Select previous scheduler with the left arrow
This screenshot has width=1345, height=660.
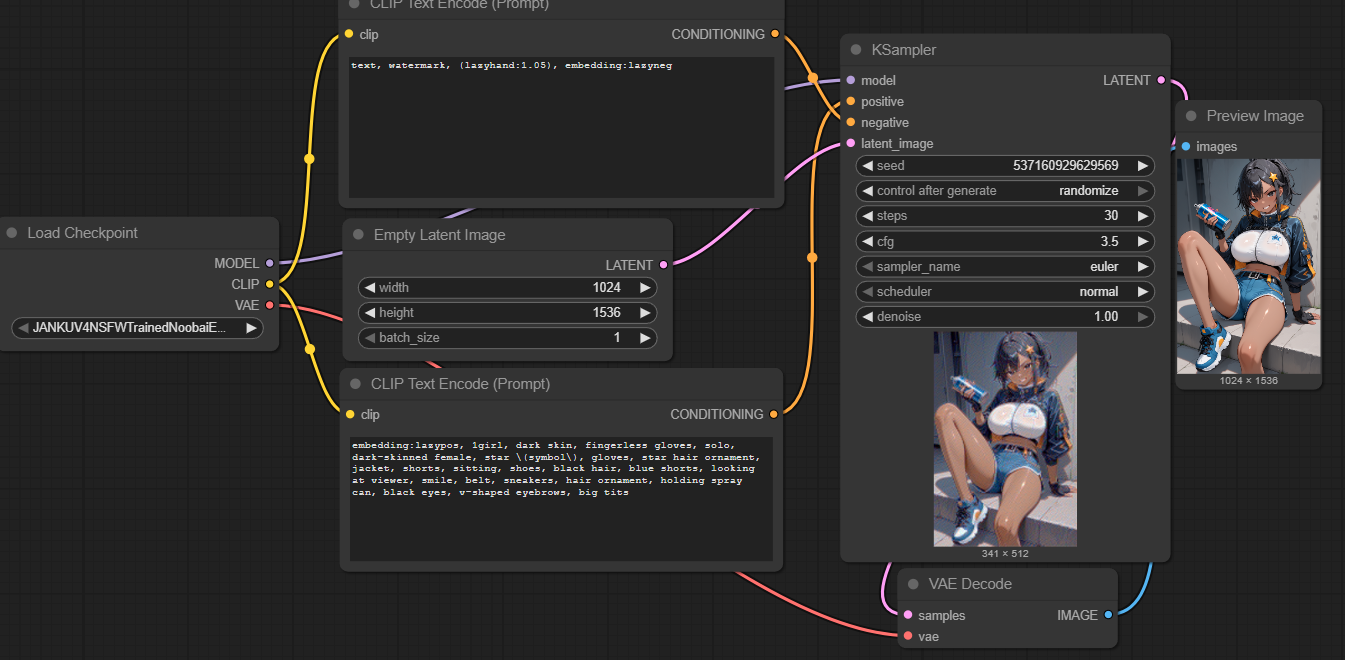point(868,292)
